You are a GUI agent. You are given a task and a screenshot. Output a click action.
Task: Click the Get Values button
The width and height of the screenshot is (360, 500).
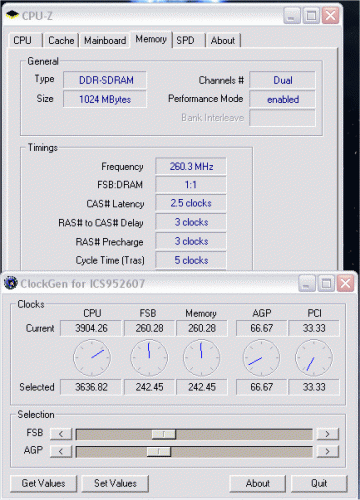[x=44, y=483]
